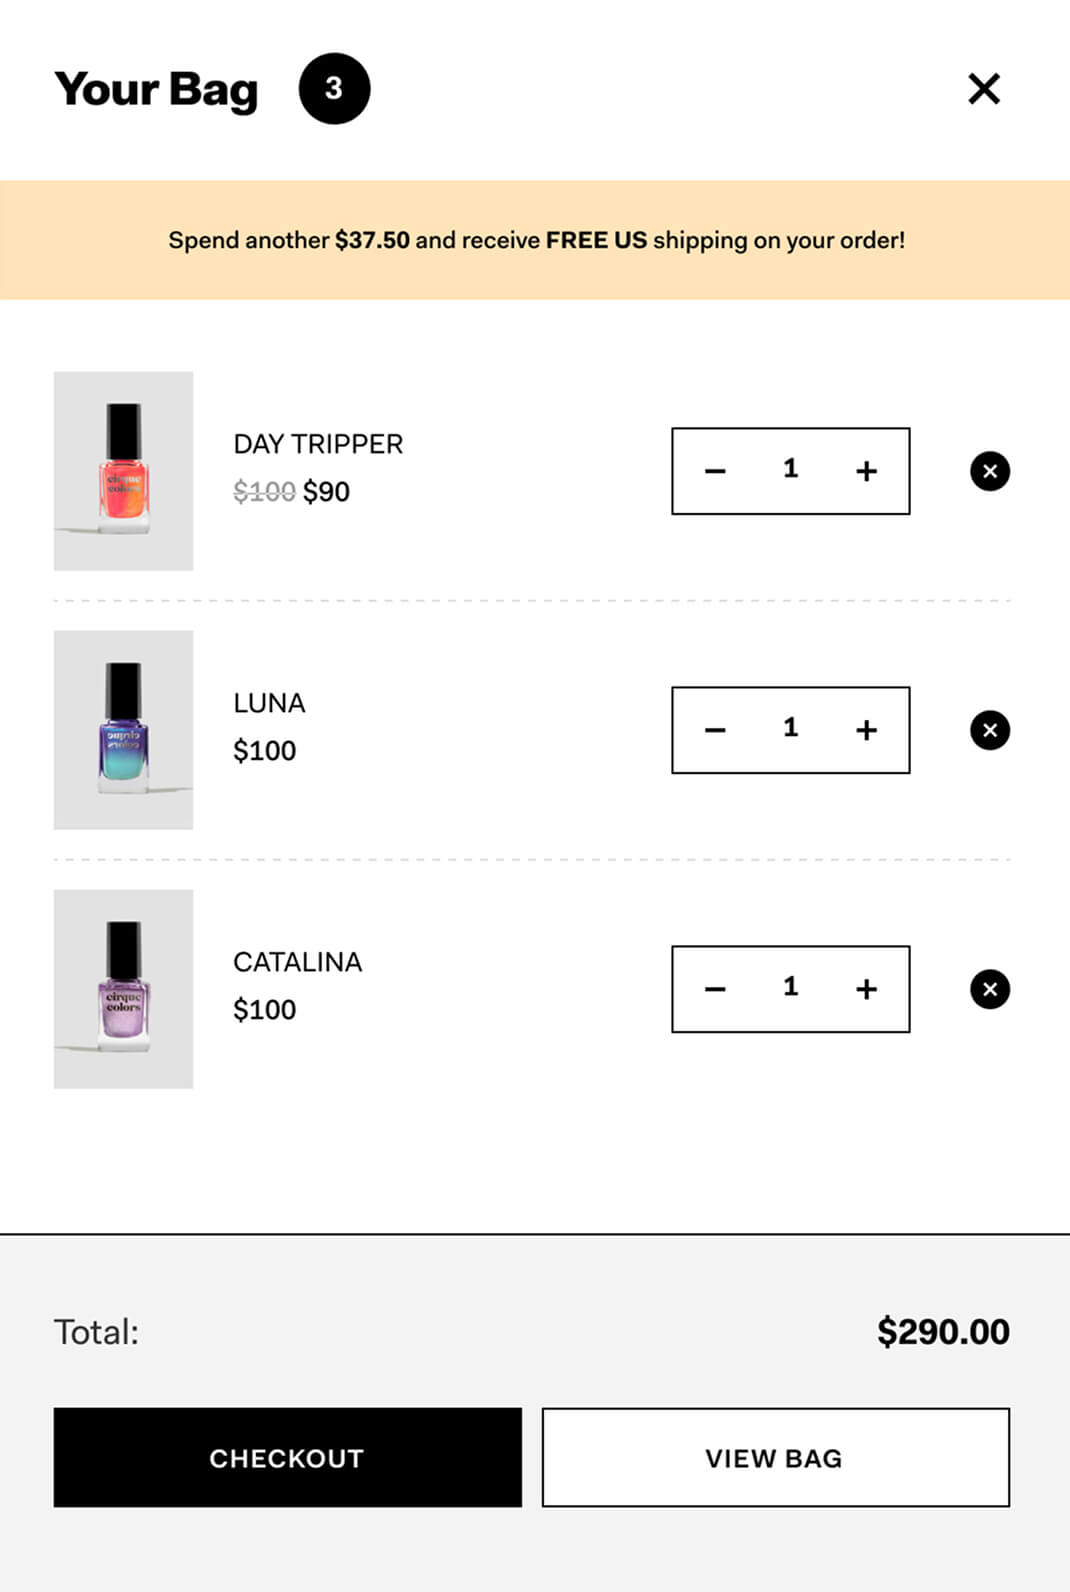Decrease Luna quantity with minus
This screenshot has width=1070, height=1592.
(715, 730)
